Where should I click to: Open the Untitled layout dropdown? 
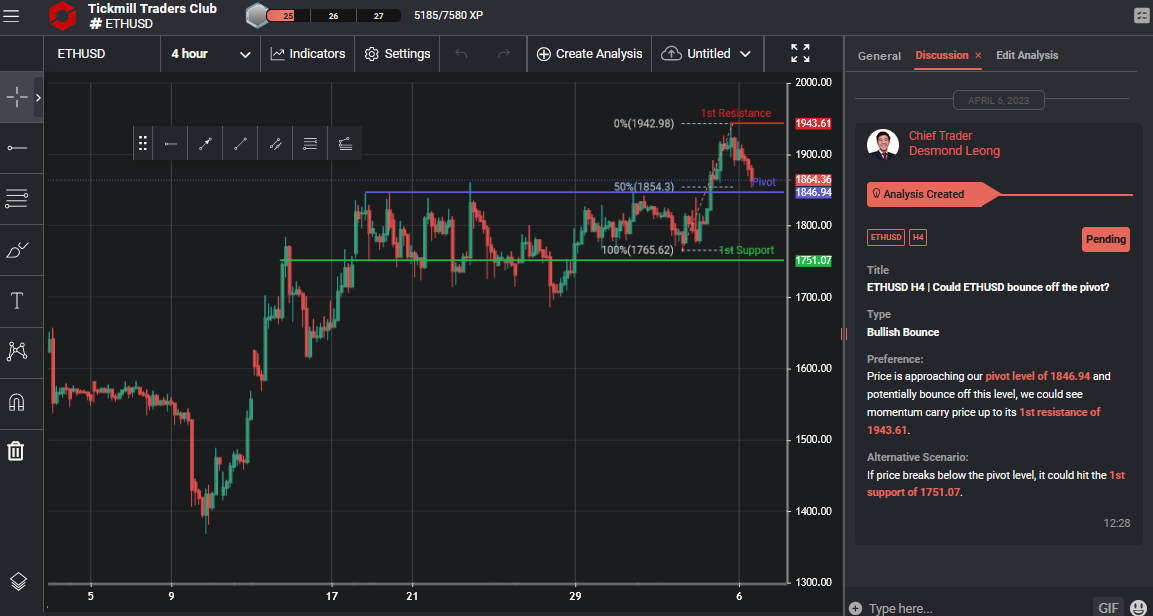click(x=707, y=54)
